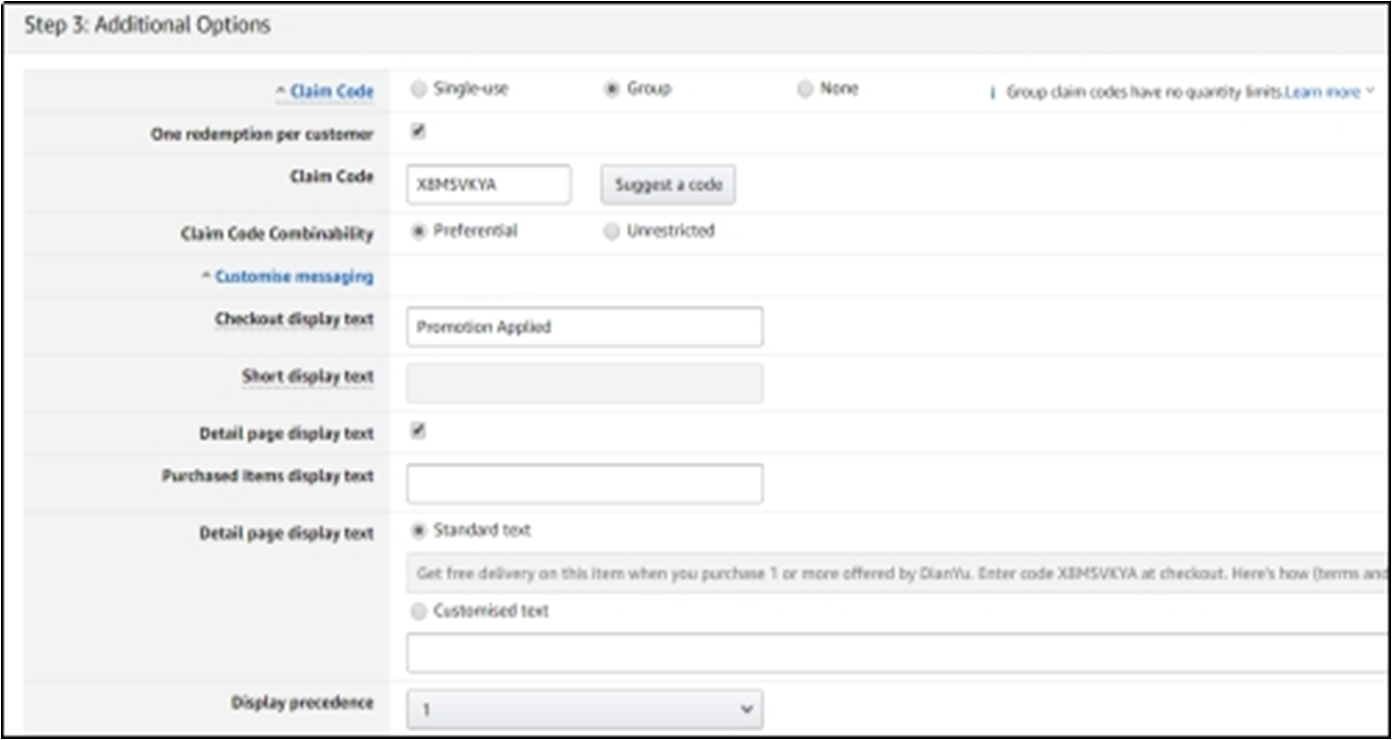The image size is (1392, 740).
Task: Select the Standard text radio option
Action: tap(419, 531)
